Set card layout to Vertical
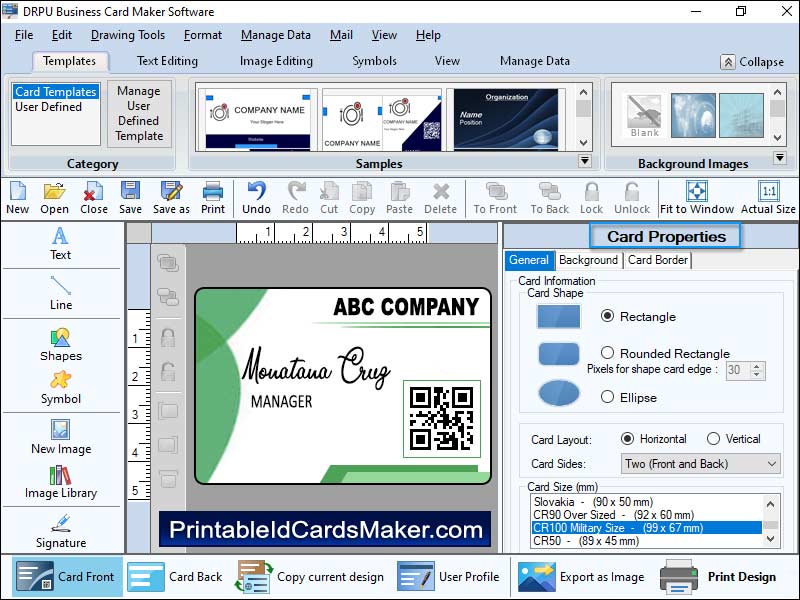This screenshot has height=600, width=800. 713,439
